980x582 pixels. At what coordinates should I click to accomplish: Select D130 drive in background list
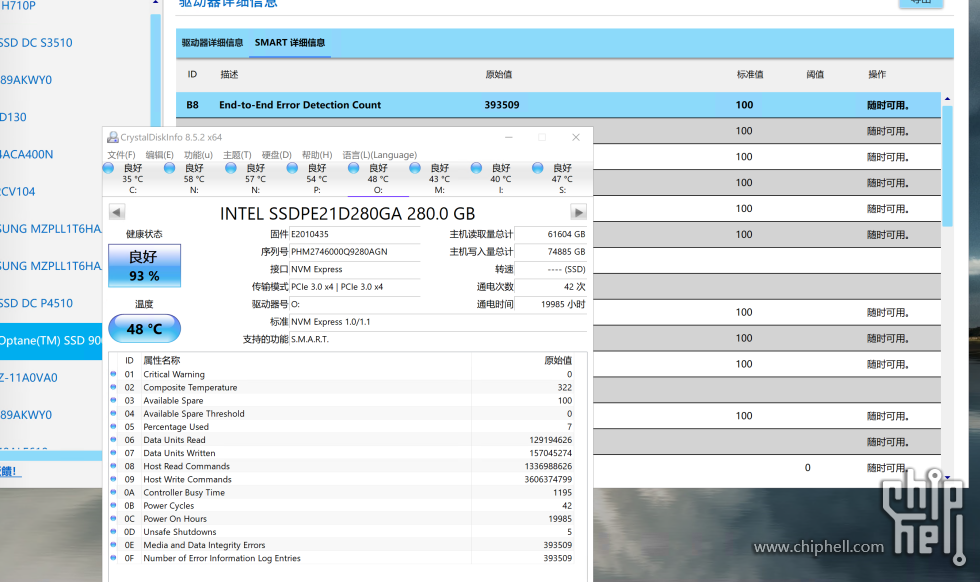13,117
